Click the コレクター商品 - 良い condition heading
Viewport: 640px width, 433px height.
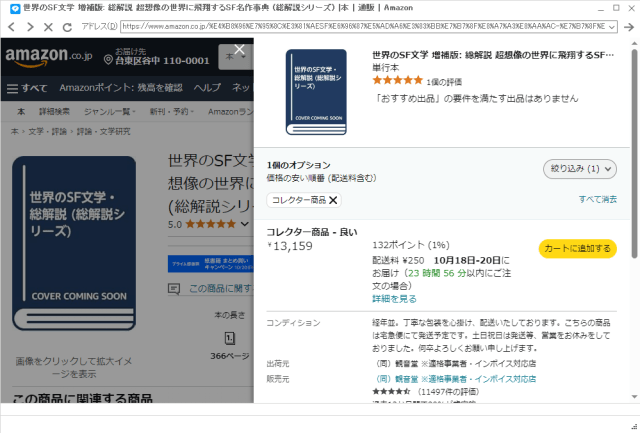click(x=312, y=232)
